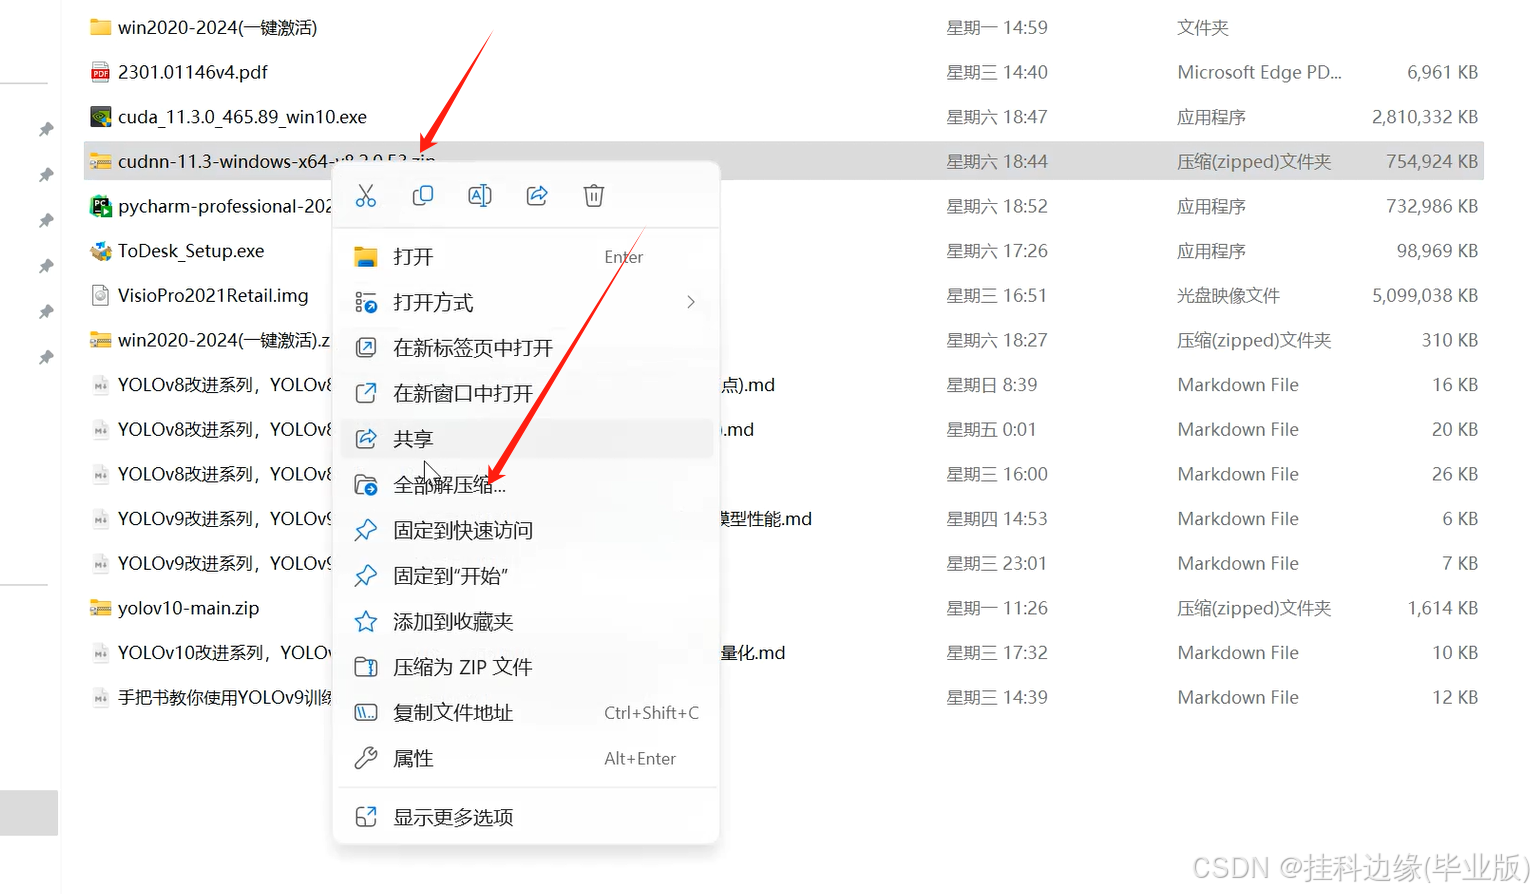Click the 光盘映像文件 type cell
The width and height of the screenshot is (1534, 894).
(x=1228, y=296)
